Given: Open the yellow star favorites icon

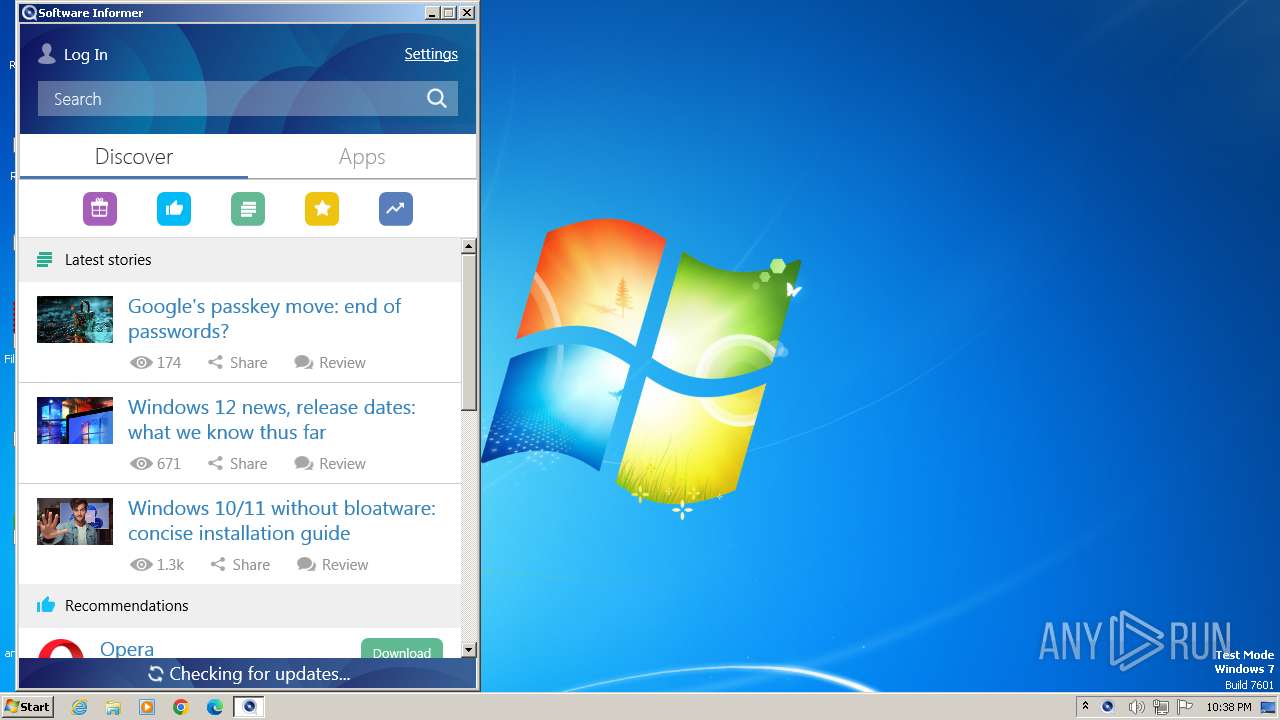Looking at the screenshot, I should click(x=322, y=208).
